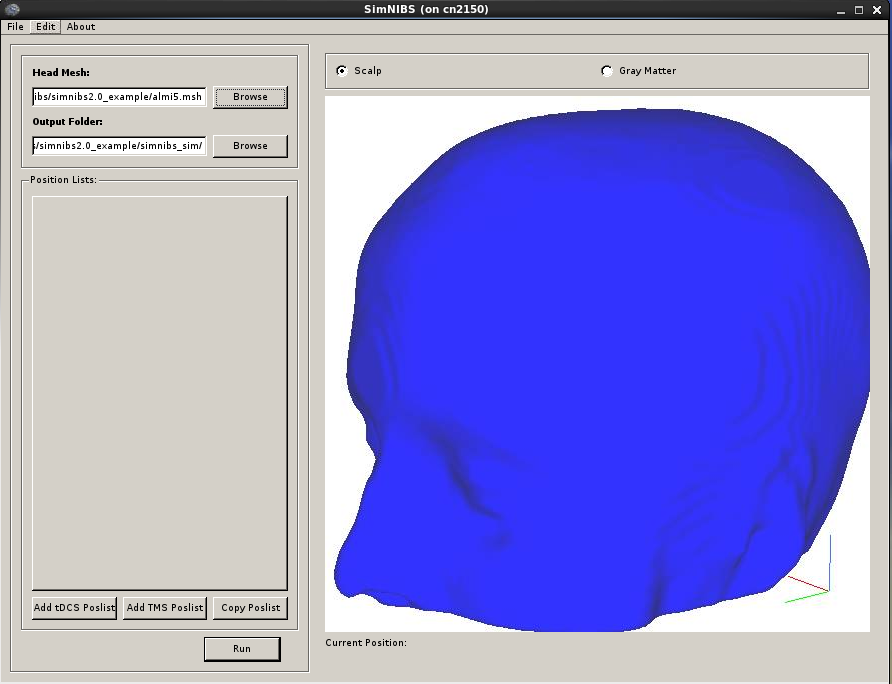Browse for the Output Folder

coord(250,146)
